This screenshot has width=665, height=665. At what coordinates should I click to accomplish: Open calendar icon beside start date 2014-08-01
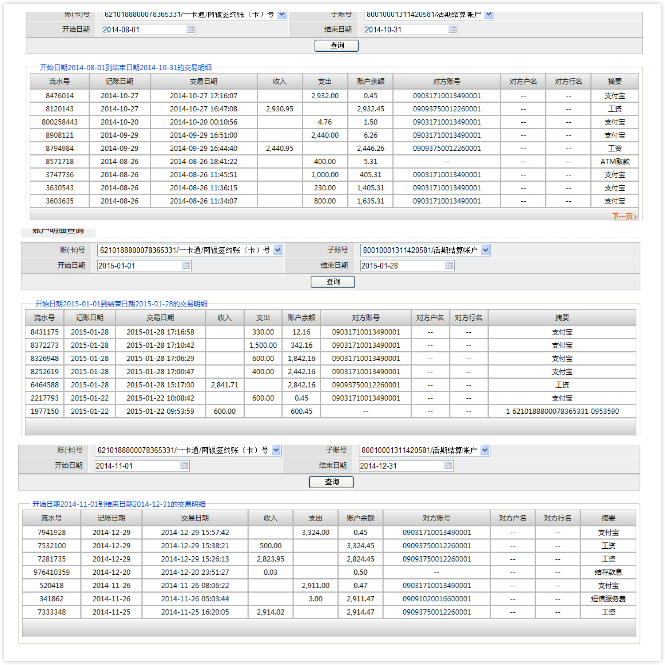tap(190, 29)
